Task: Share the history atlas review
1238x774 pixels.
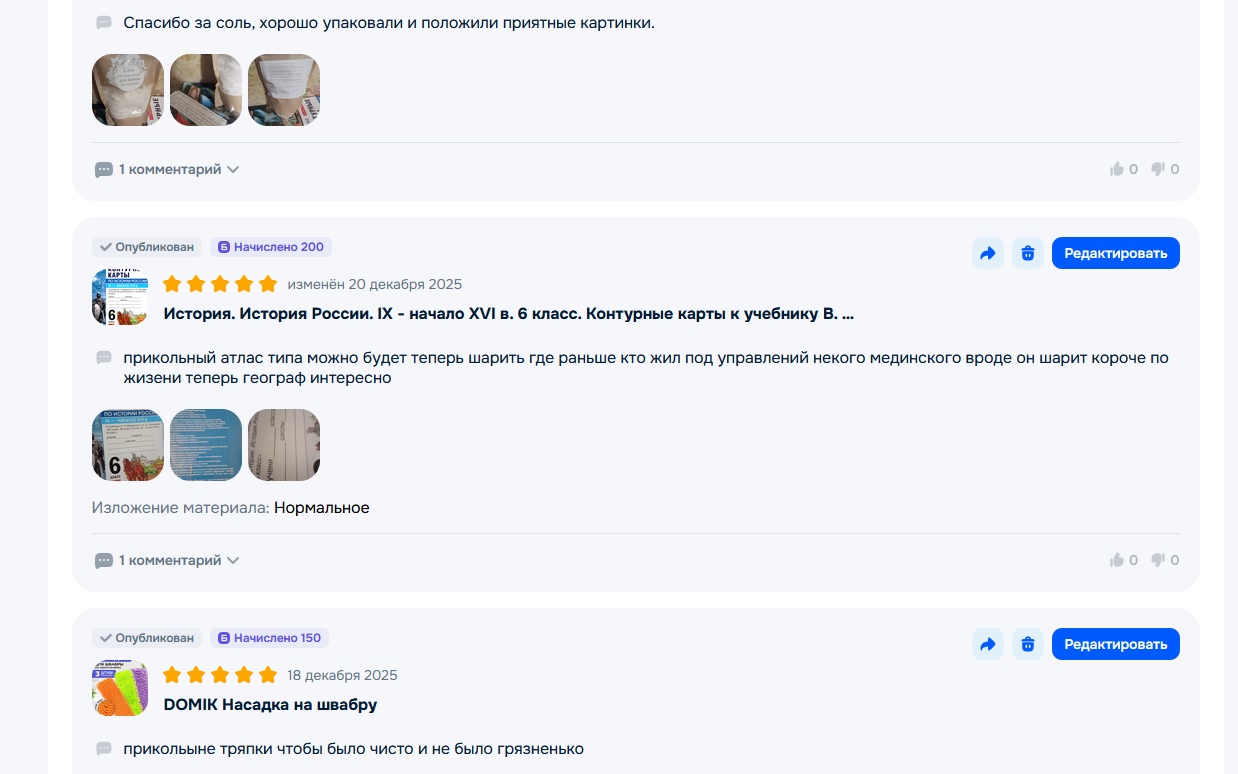Action: click(x=988, y=253)
